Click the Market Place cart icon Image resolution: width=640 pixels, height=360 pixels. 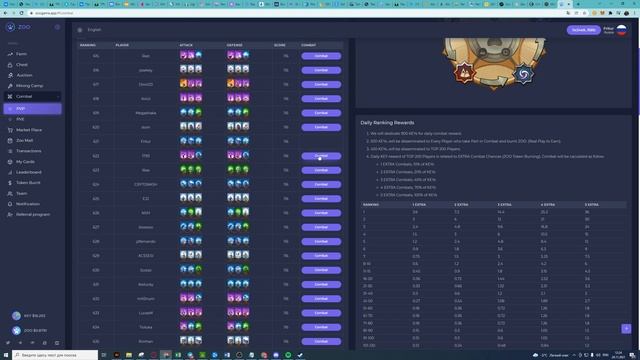(10, 130)
